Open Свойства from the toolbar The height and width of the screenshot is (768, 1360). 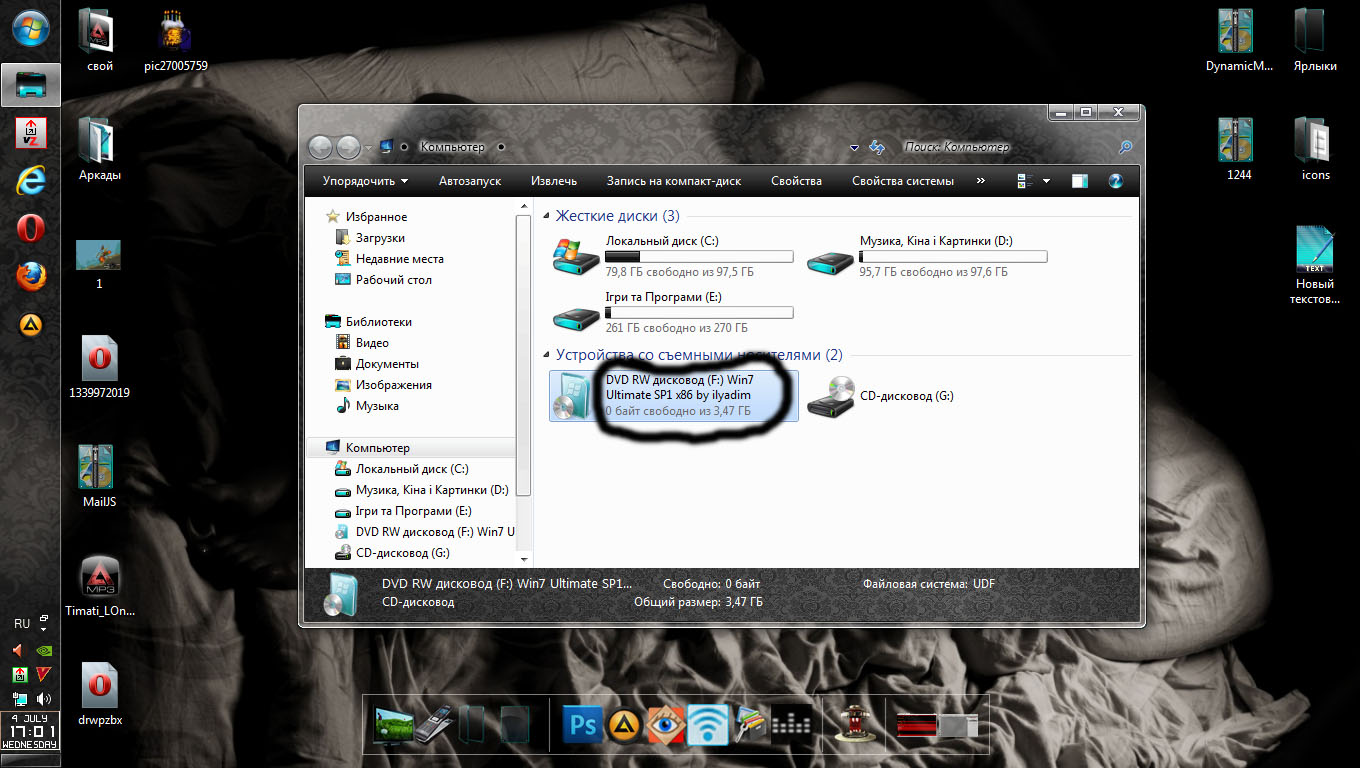tap(797, 181)
